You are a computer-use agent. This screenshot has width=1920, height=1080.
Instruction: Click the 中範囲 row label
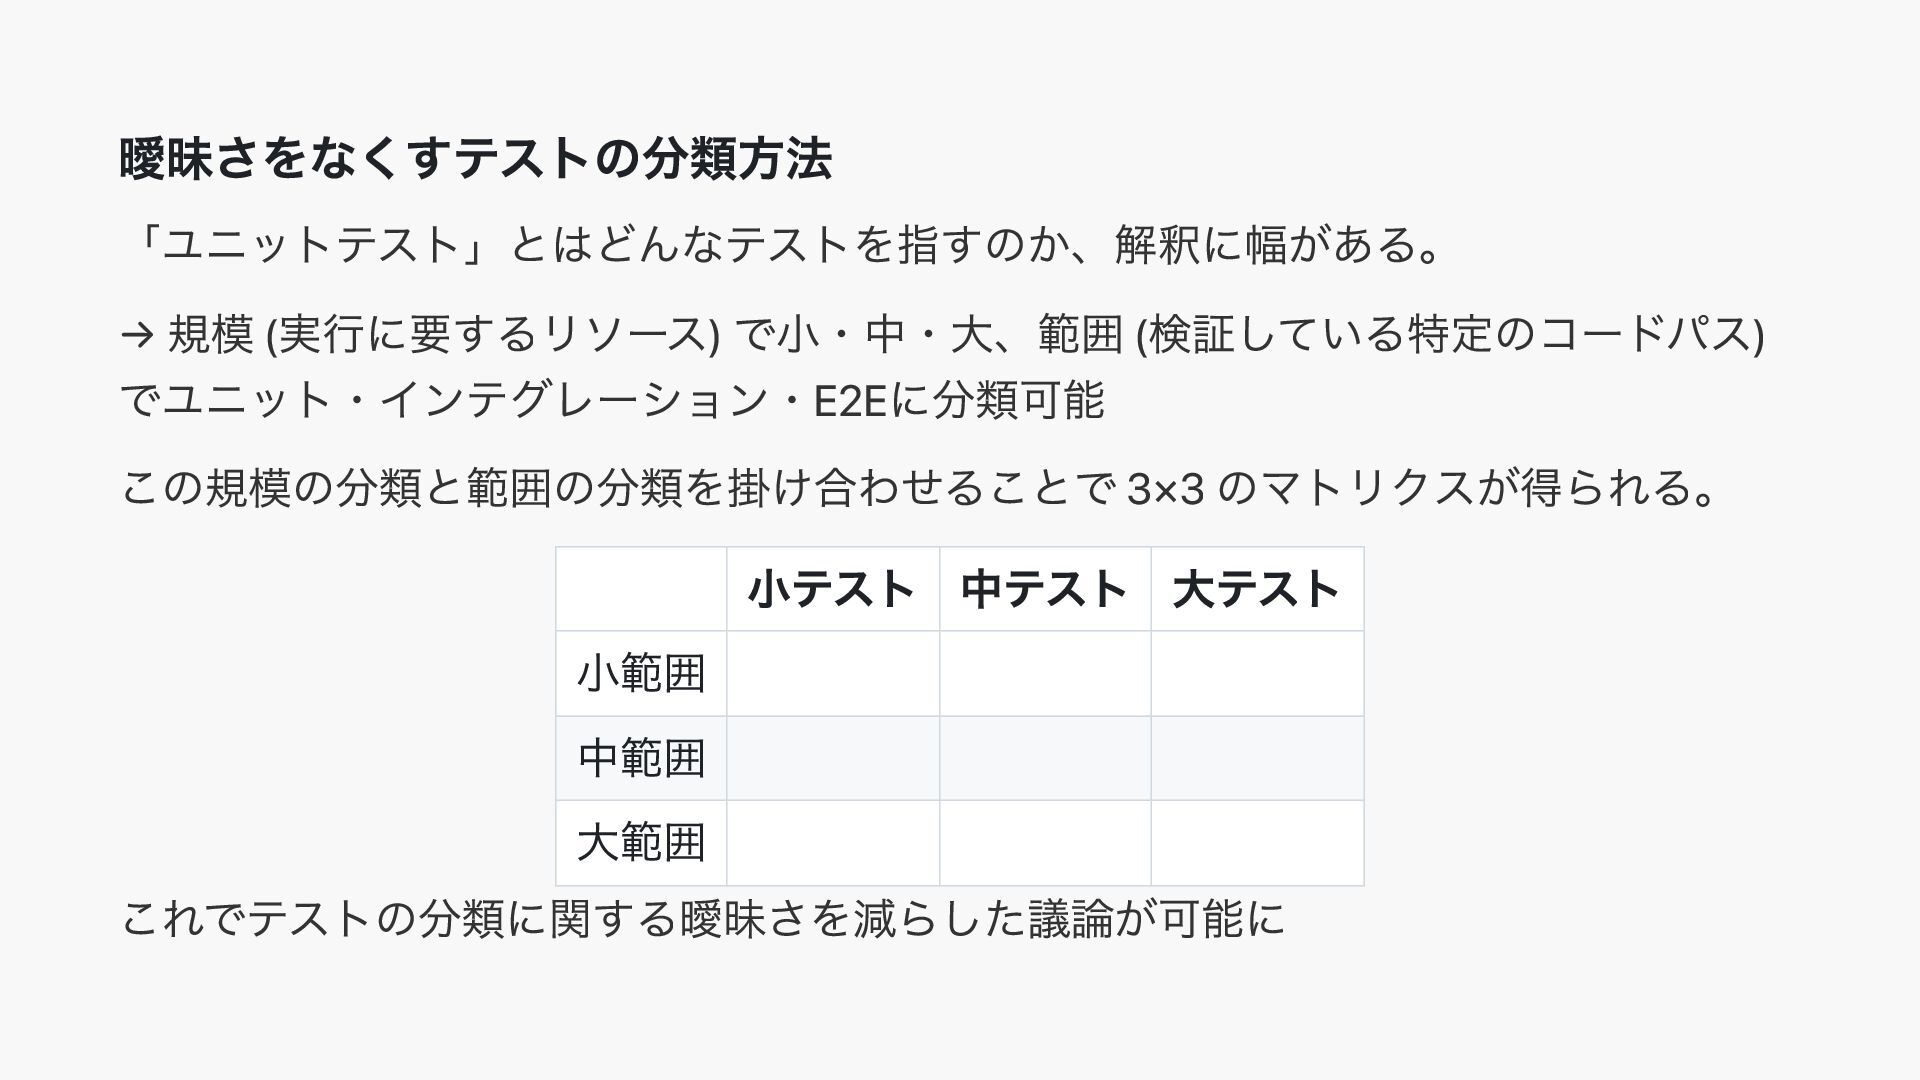click(641, 758)
